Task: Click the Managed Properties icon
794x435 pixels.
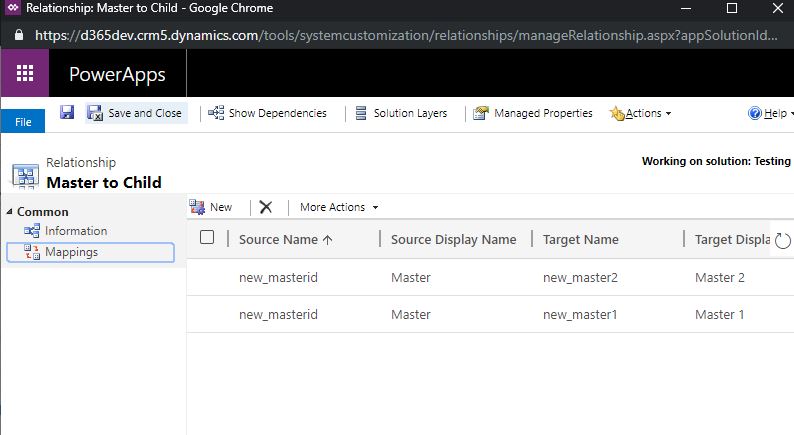Action: tap(481, 113)
